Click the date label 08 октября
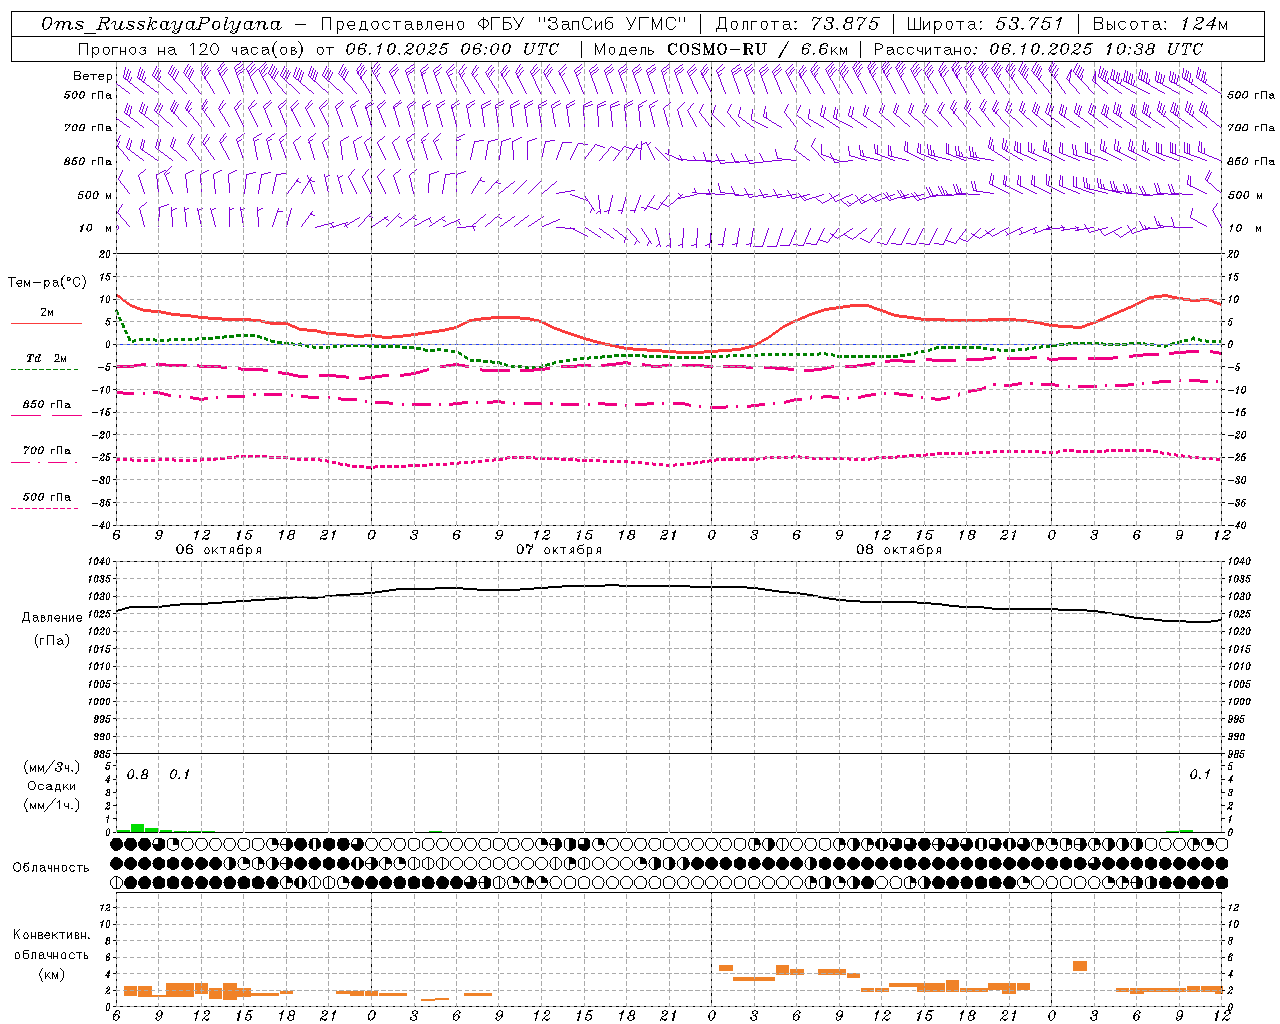Image resolution: width=1280 pixels, height=1024 pixels. [x=899, y=550]
